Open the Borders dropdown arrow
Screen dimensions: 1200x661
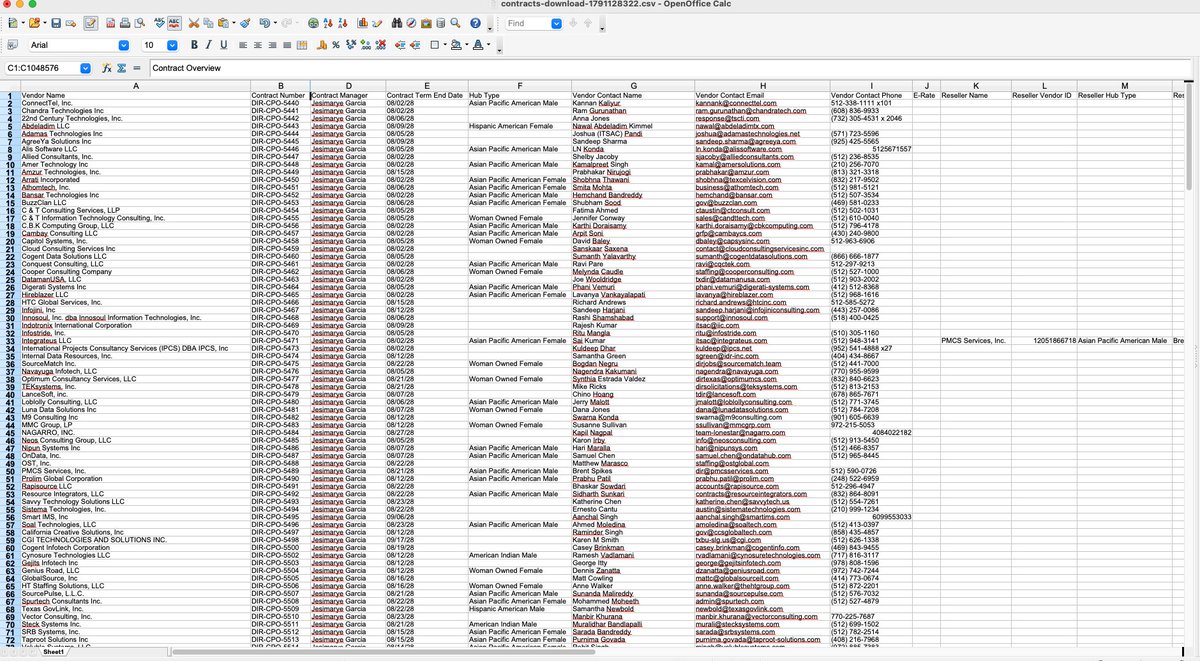(445, 45)
